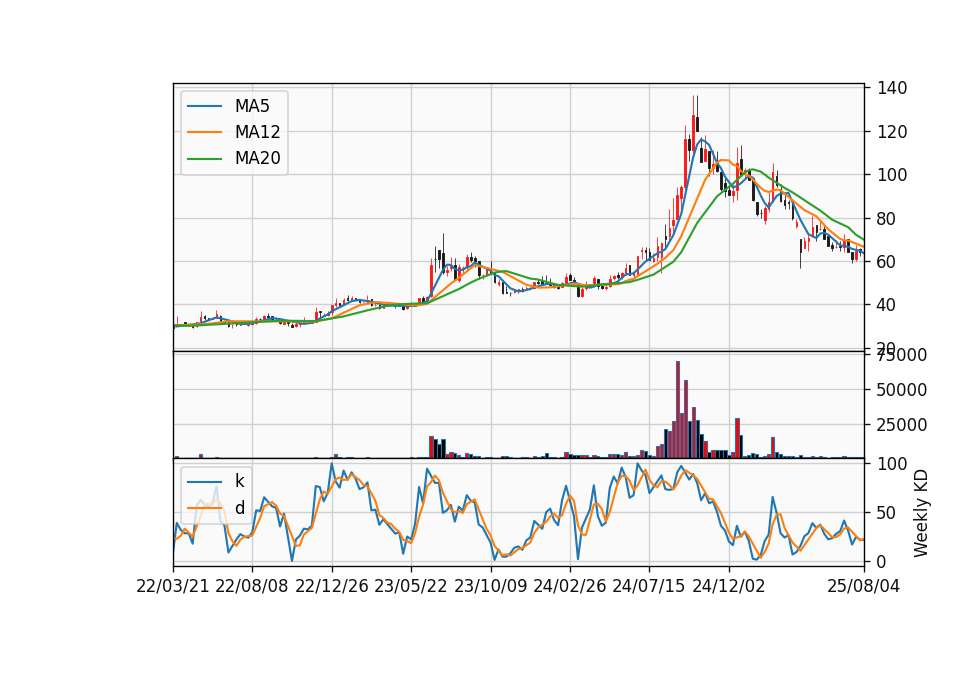
Task: Click the 50 tick on KD axis
Action: 887,513
